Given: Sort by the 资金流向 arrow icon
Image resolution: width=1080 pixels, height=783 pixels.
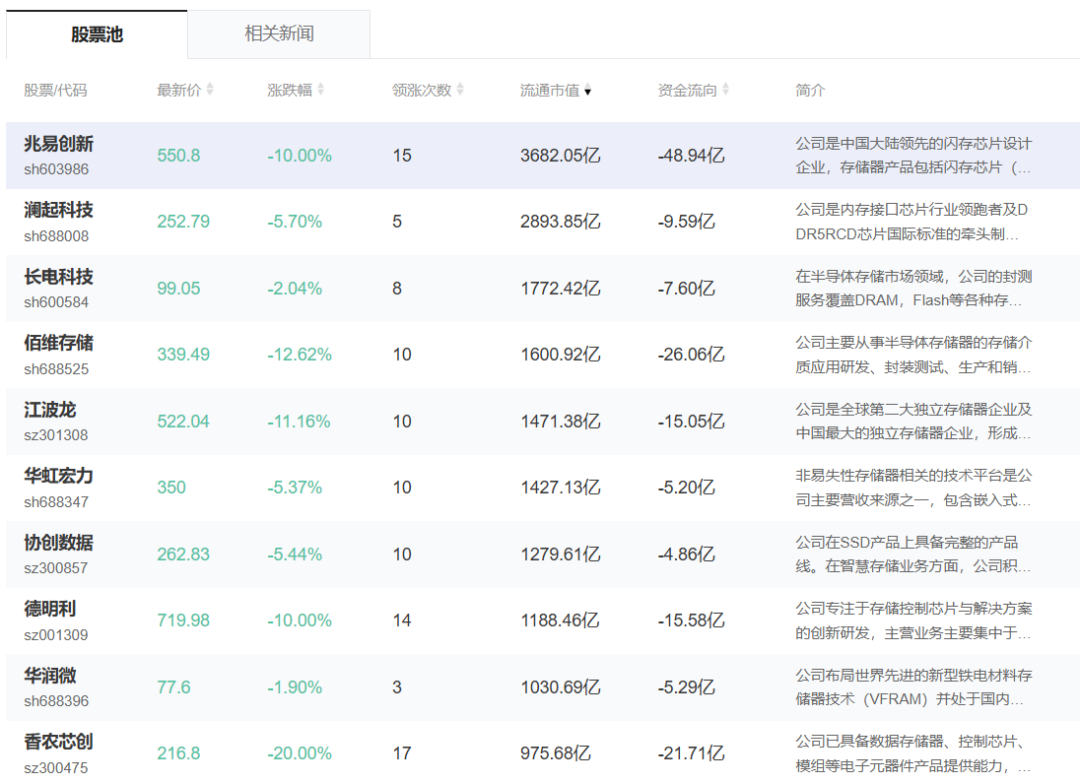Looking at the screenshot, I should point(725,90).
